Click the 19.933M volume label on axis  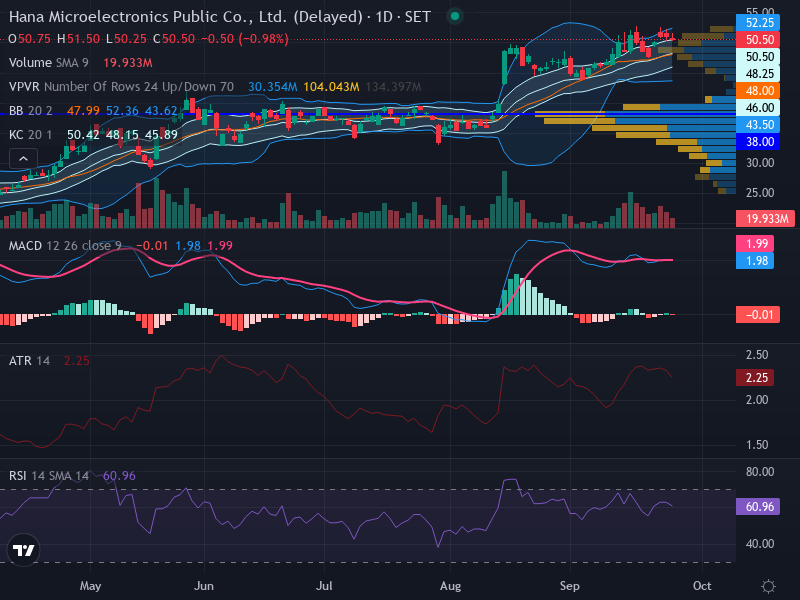[765, 218]
